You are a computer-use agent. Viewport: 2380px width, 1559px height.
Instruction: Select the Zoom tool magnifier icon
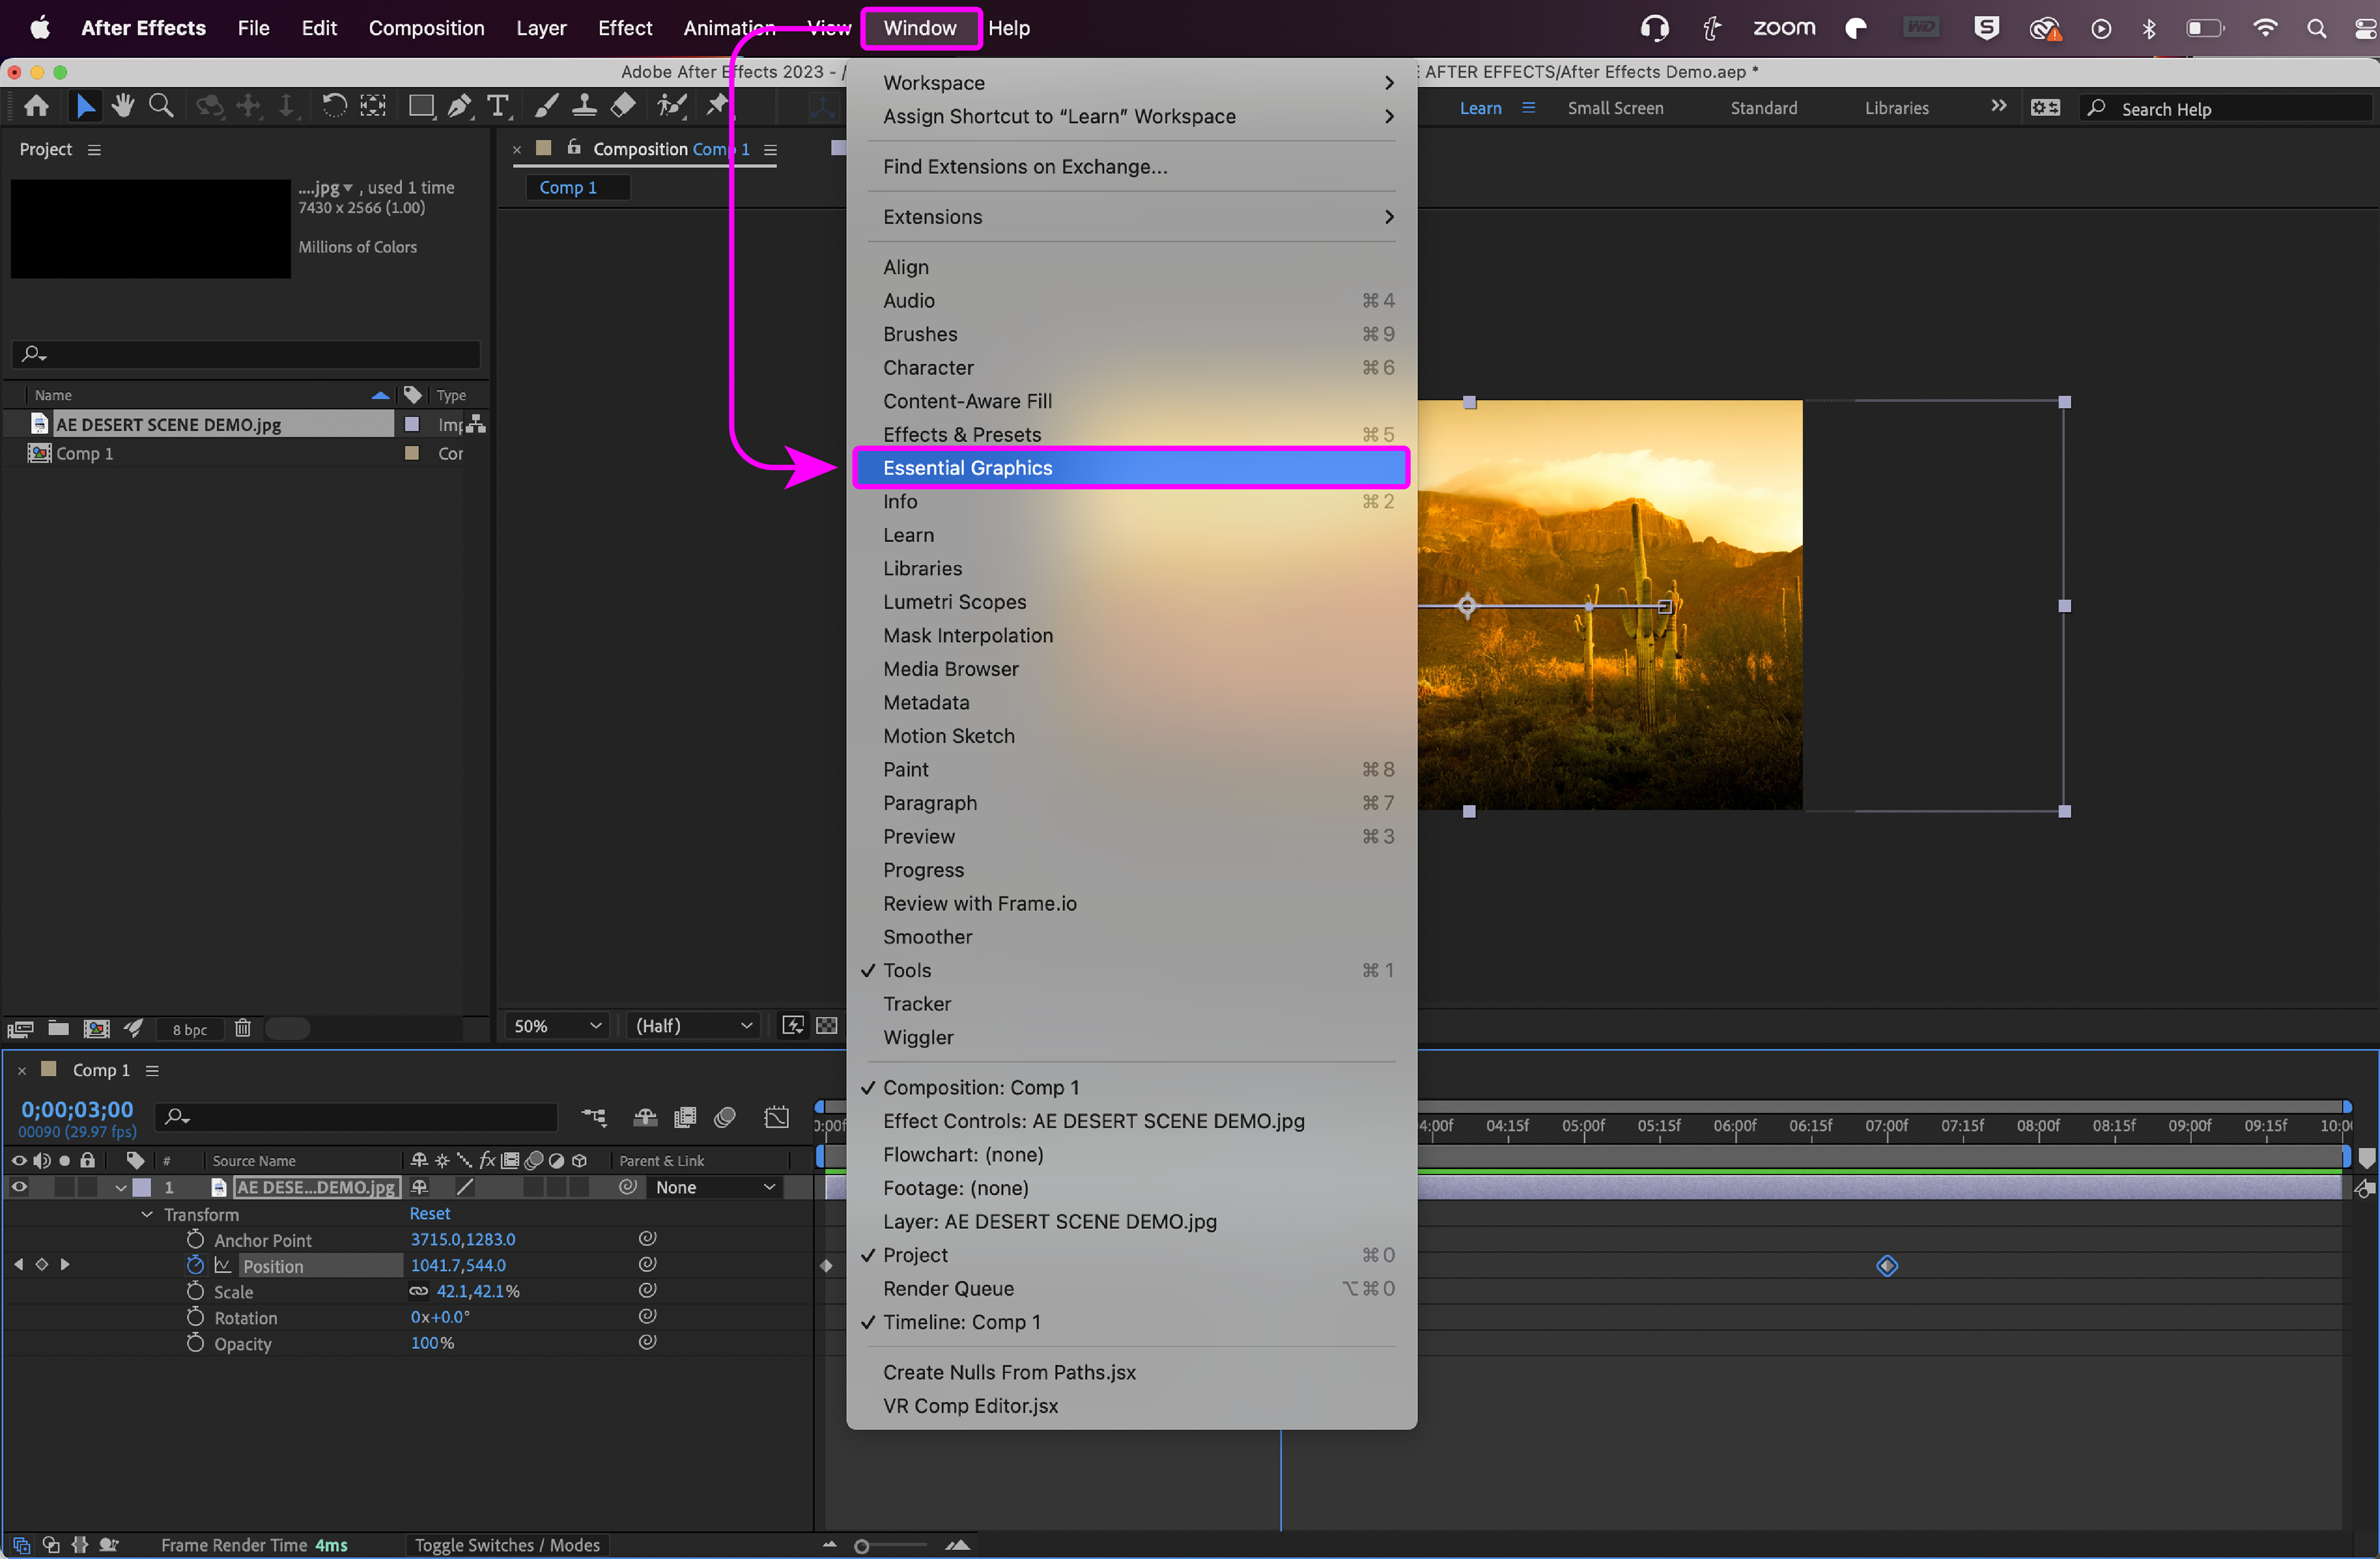click(x=160, y=105)
